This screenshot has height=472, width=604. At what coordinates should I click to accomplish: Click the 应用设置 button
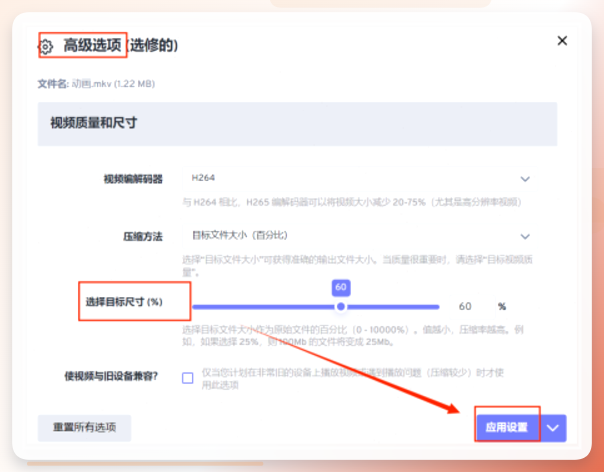click(507, 428)
